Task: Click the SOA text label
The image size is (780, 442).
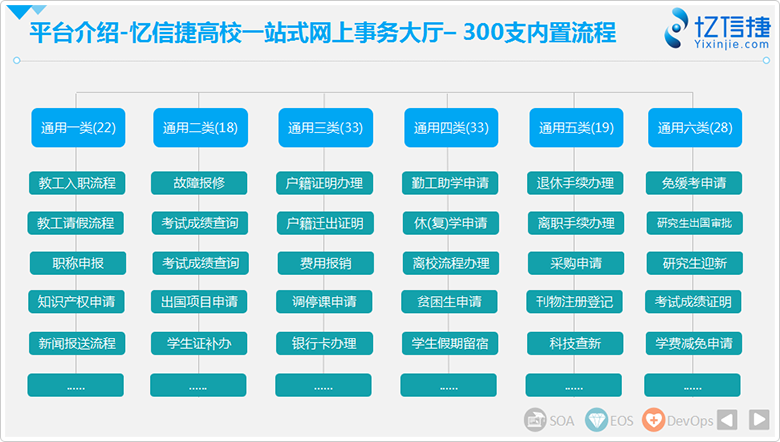Action: (562, 421)
